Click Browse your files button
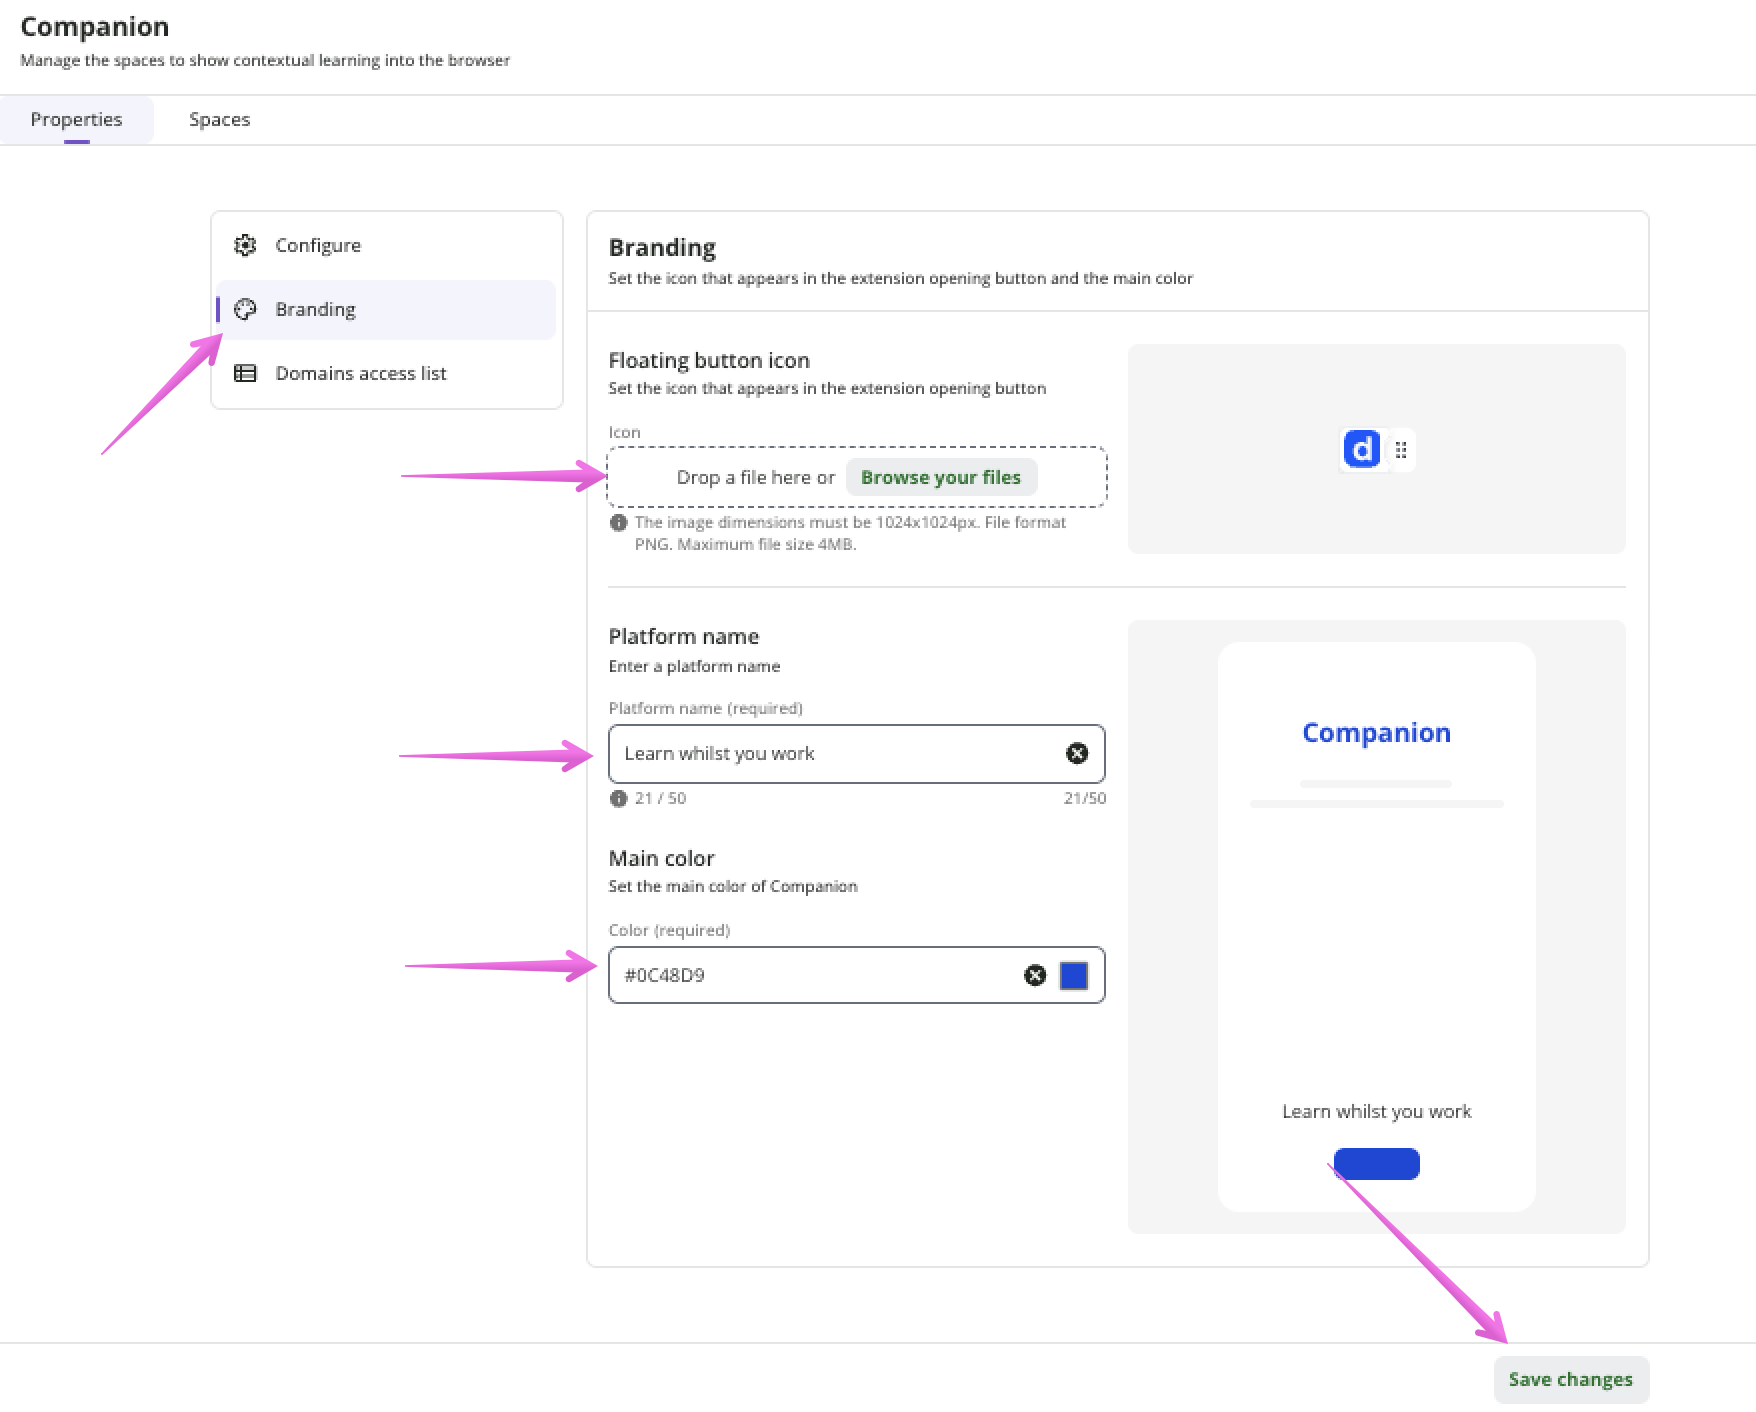 (x=940, y=477)
